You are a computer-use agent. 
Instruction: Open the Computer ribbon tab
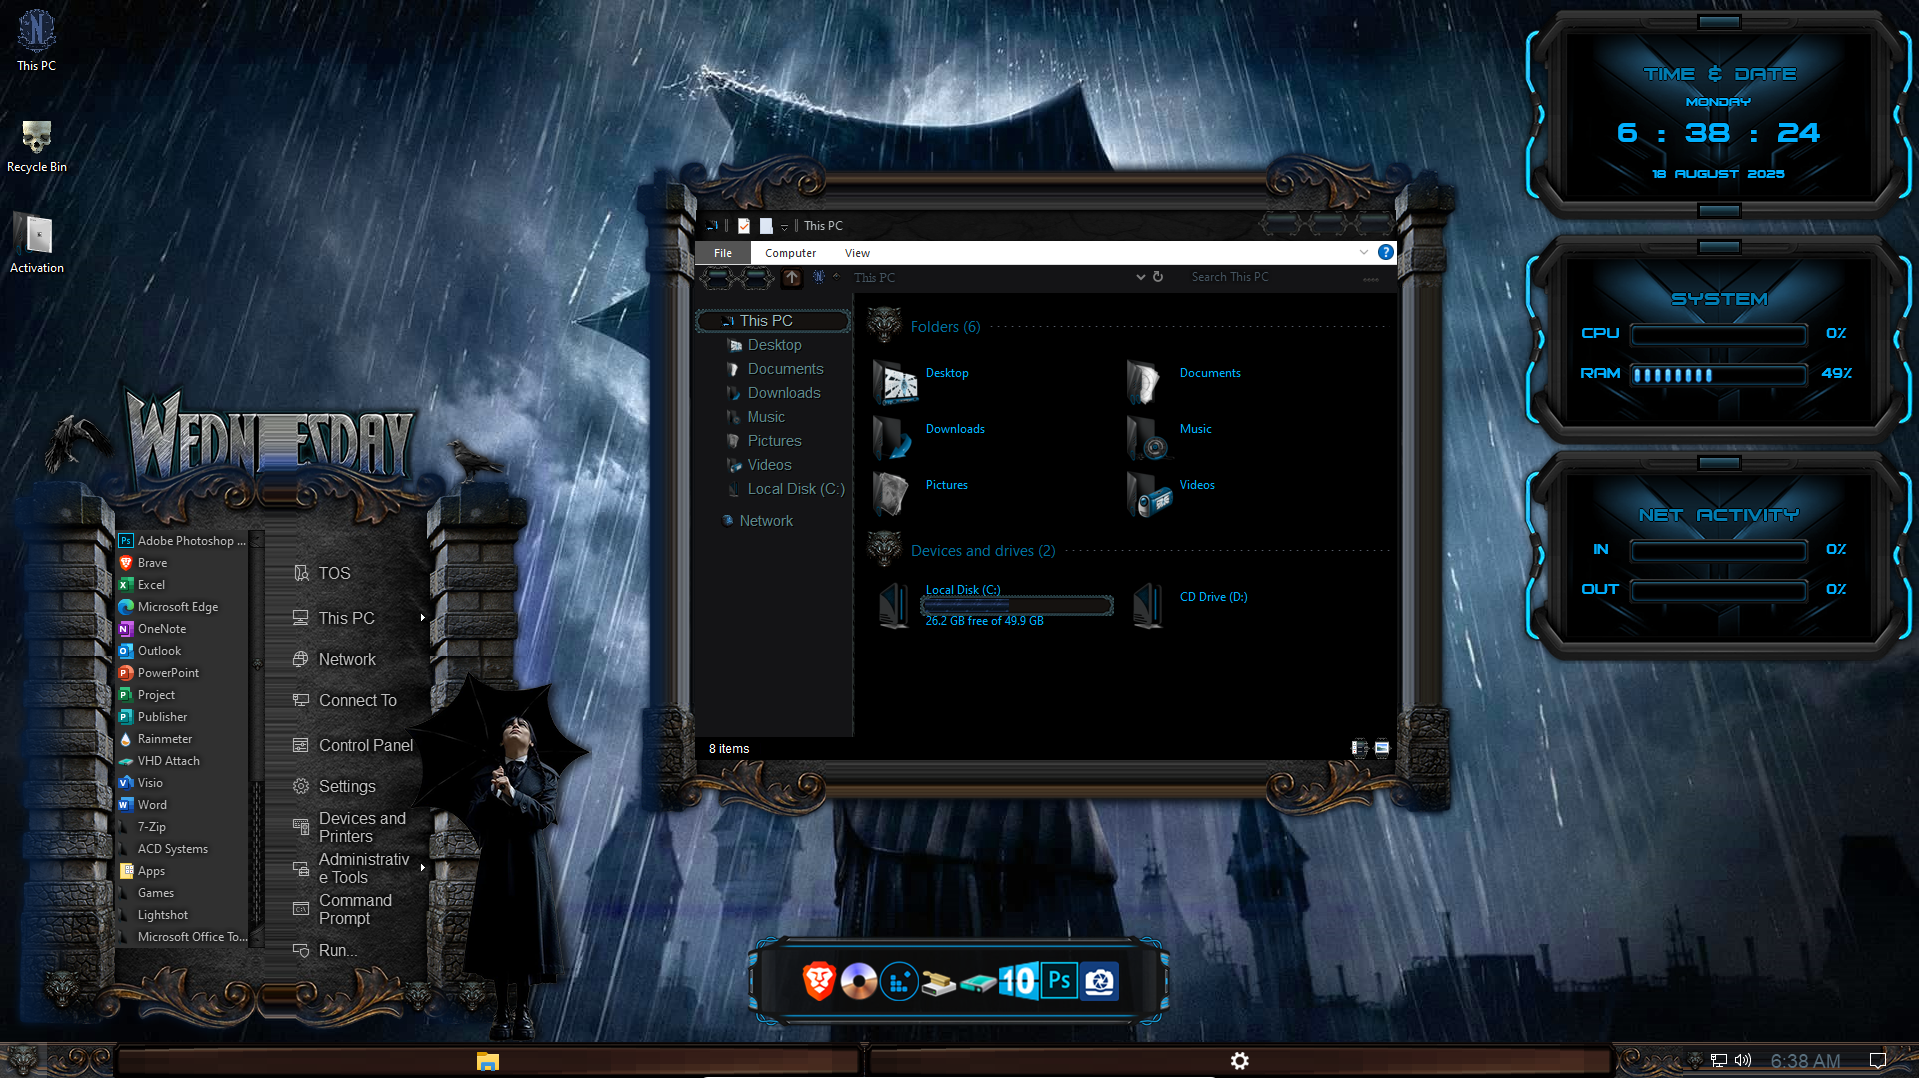click(x=790, y=253)
